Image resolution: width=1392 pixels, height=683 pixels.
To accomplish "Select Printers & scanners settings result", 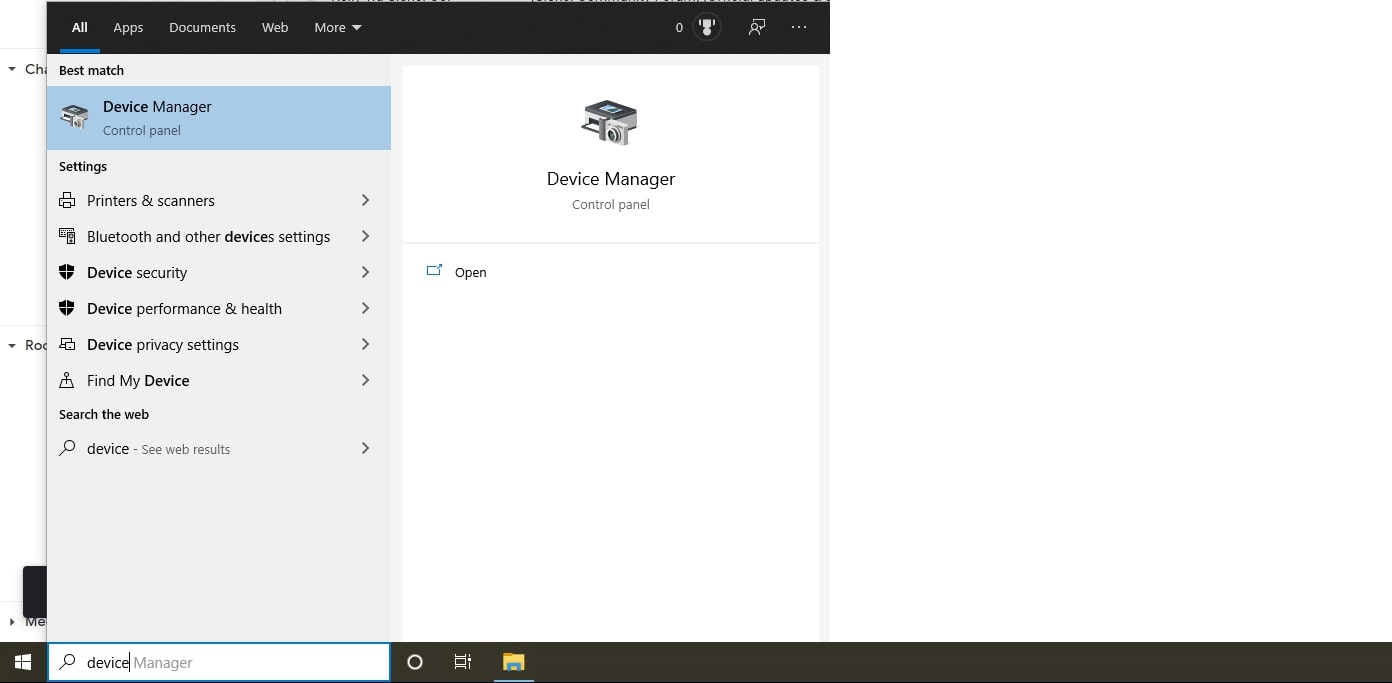I will click(x=219, y=201).
